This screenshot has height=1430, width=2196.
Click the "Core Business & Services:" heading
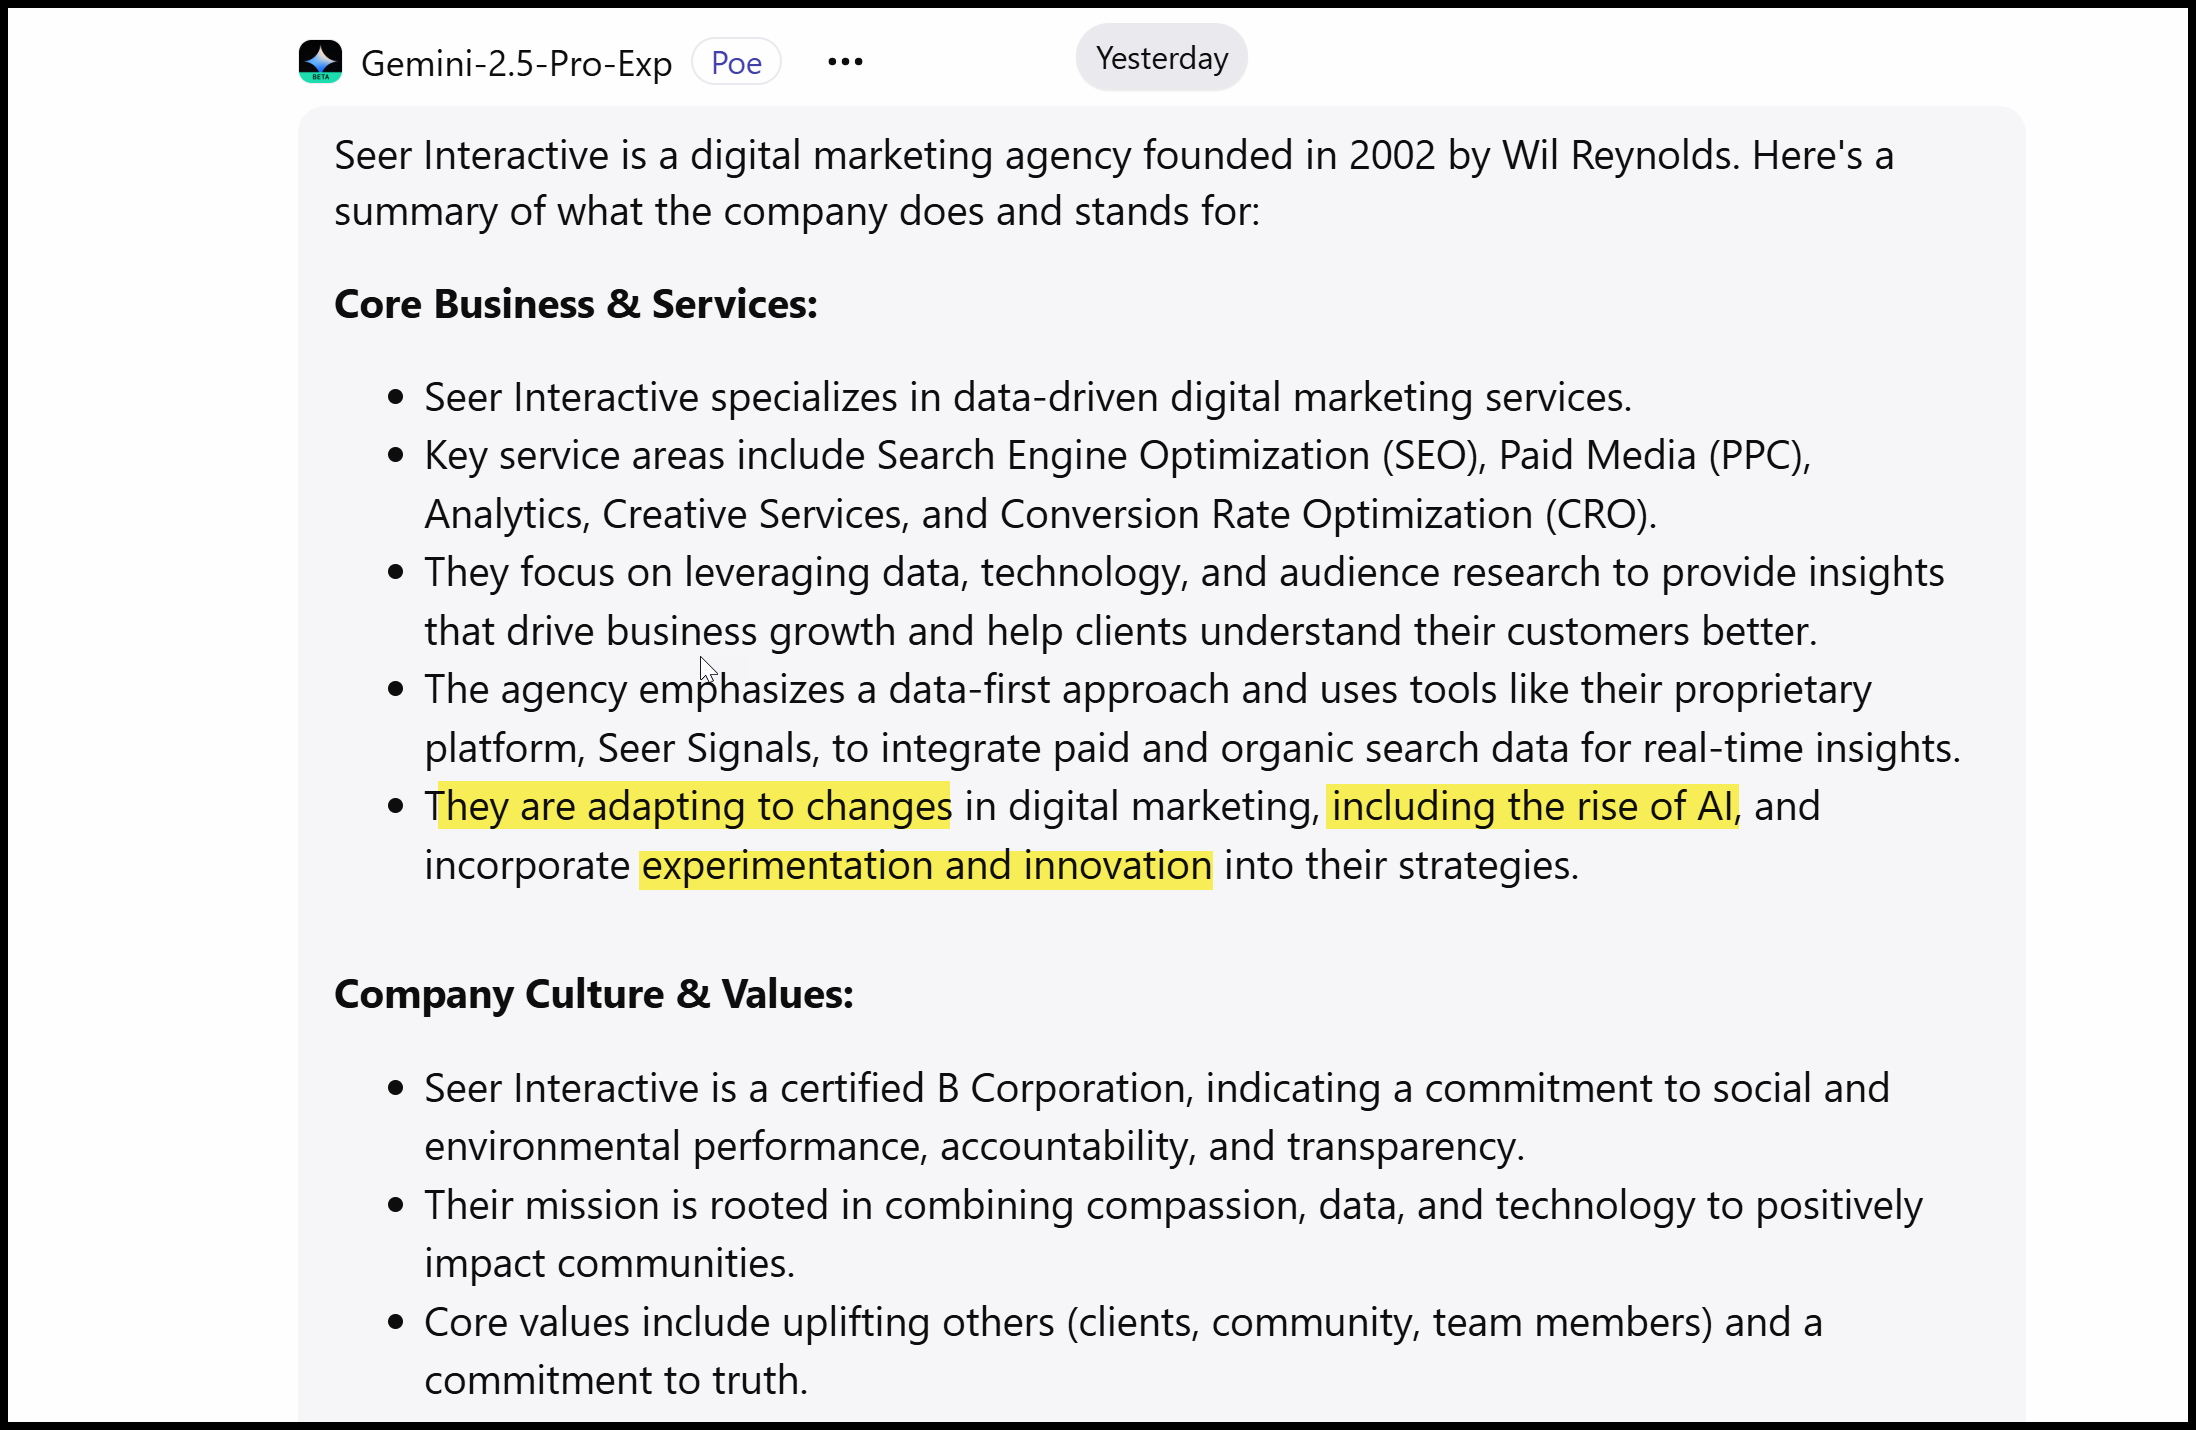pos(576,304)
